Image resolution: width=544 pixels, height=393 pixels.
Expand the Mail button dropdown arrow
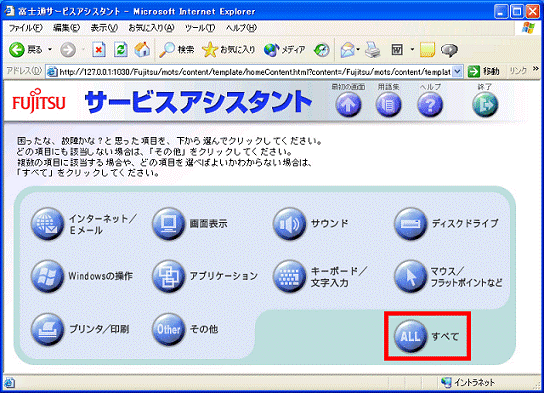pyautogui.click(x=358, y=50)
